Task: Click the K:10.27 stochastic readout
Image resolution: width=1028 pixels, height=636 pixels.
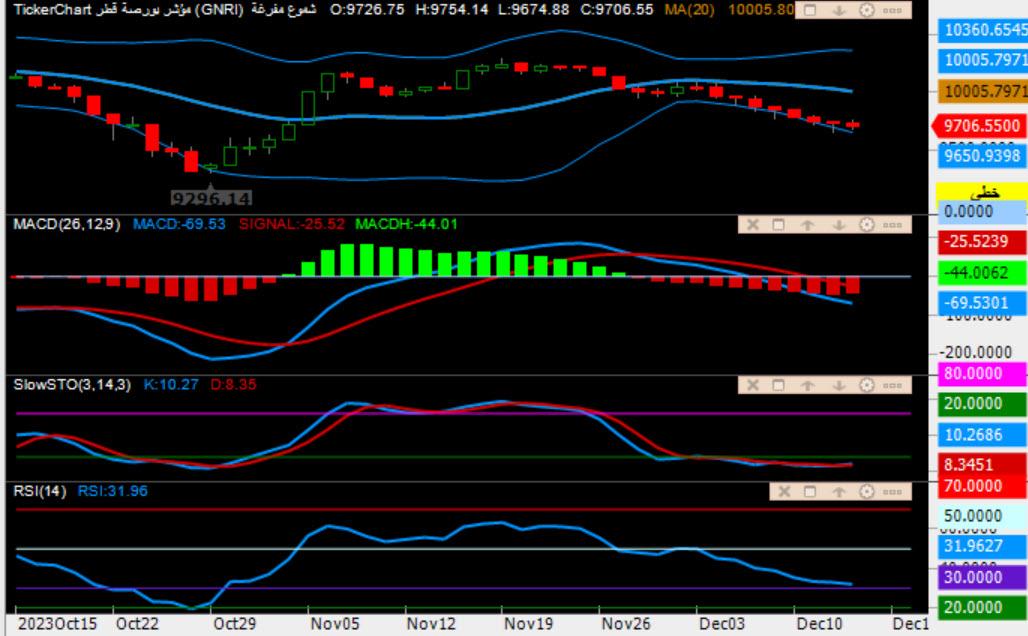Action: click(x=170, y=385)
